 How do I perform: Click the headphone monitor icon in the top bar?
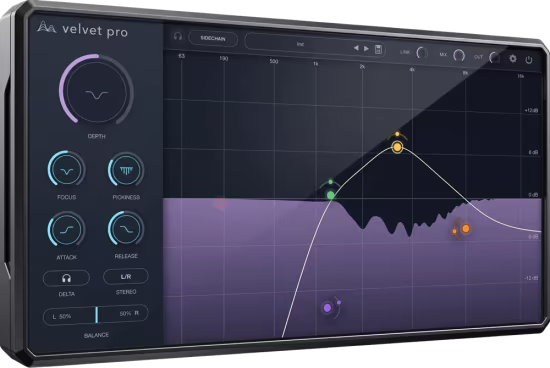tap(178, 36)
